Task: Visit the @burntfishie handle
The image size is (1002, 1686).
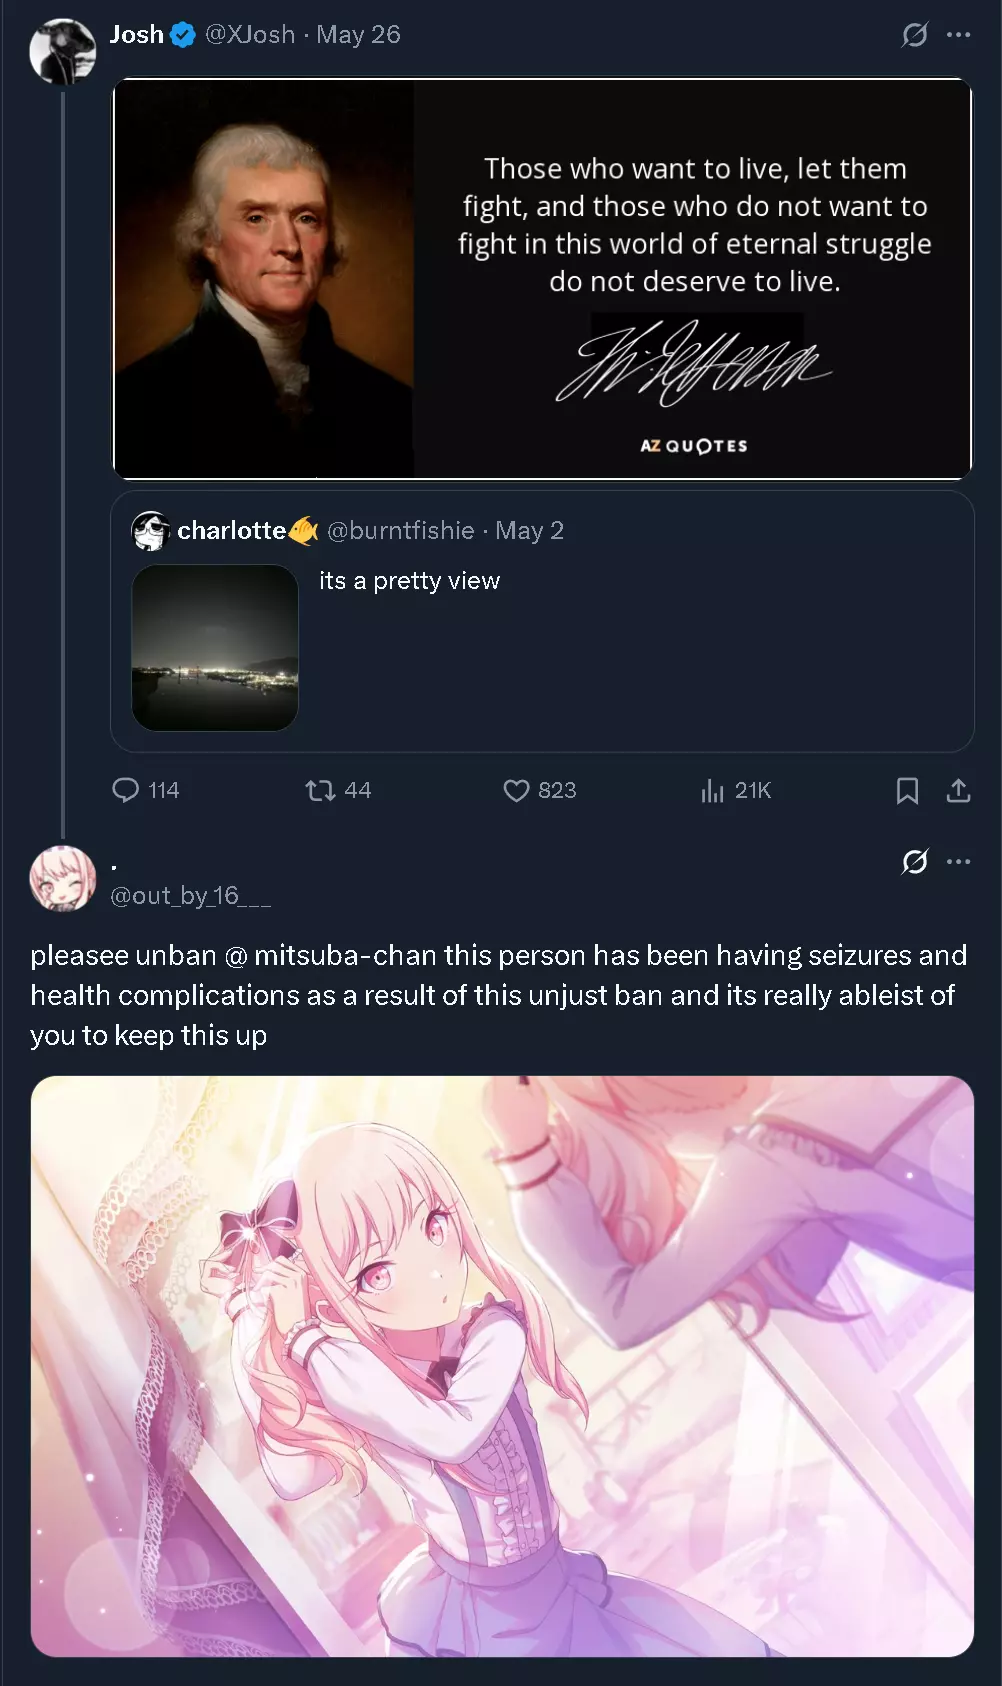Action: tap(401, 531)
